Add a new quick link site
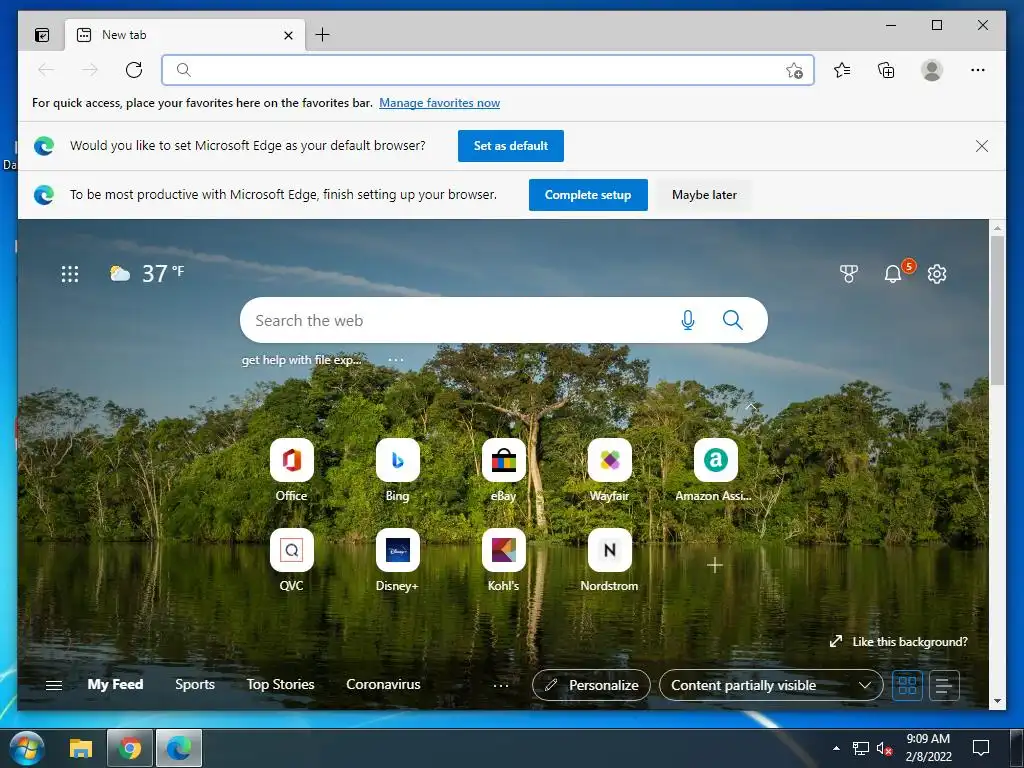1024x768 pixels. 715,565
